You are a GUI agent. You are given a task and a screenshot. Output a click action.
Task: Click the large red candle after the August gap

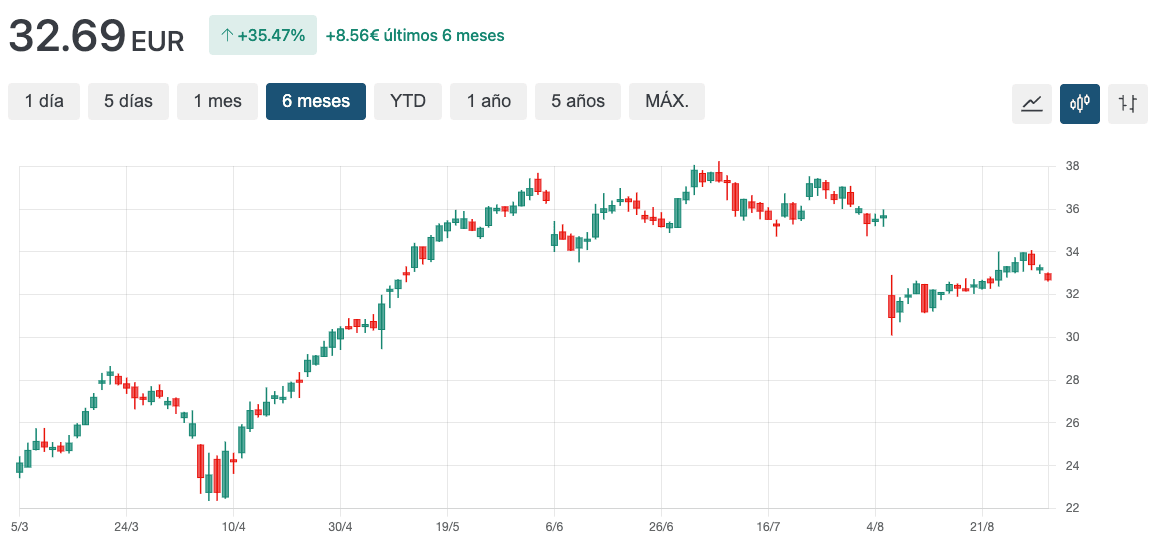891,305
